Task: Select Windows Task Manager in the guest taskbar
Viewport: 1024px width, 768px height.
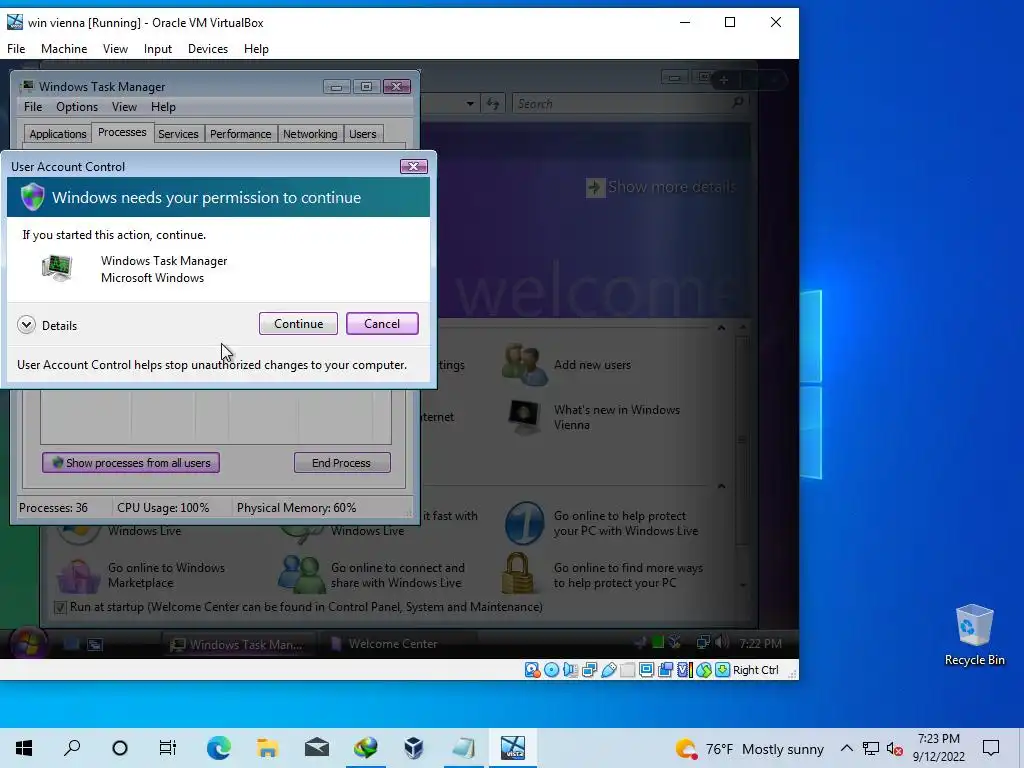Action: click(x=237, y=645)
